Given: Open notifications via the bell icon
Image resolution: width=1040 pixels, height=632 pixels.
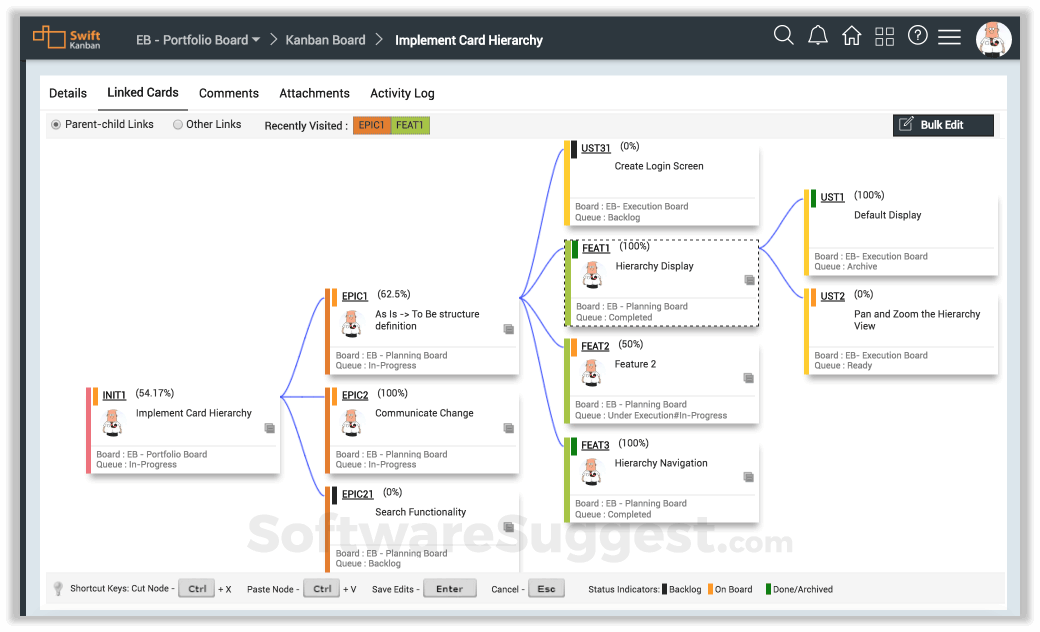Looking at the screenshot, I should click(818, 35).
